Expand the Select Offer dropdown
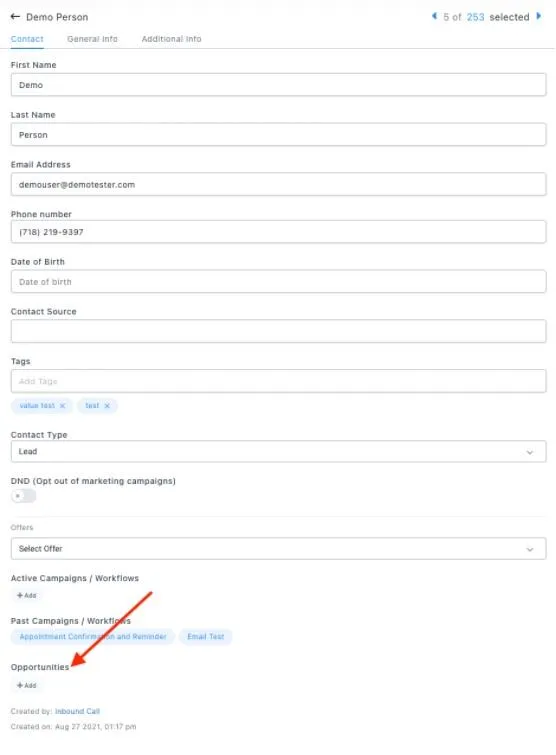 278,549
